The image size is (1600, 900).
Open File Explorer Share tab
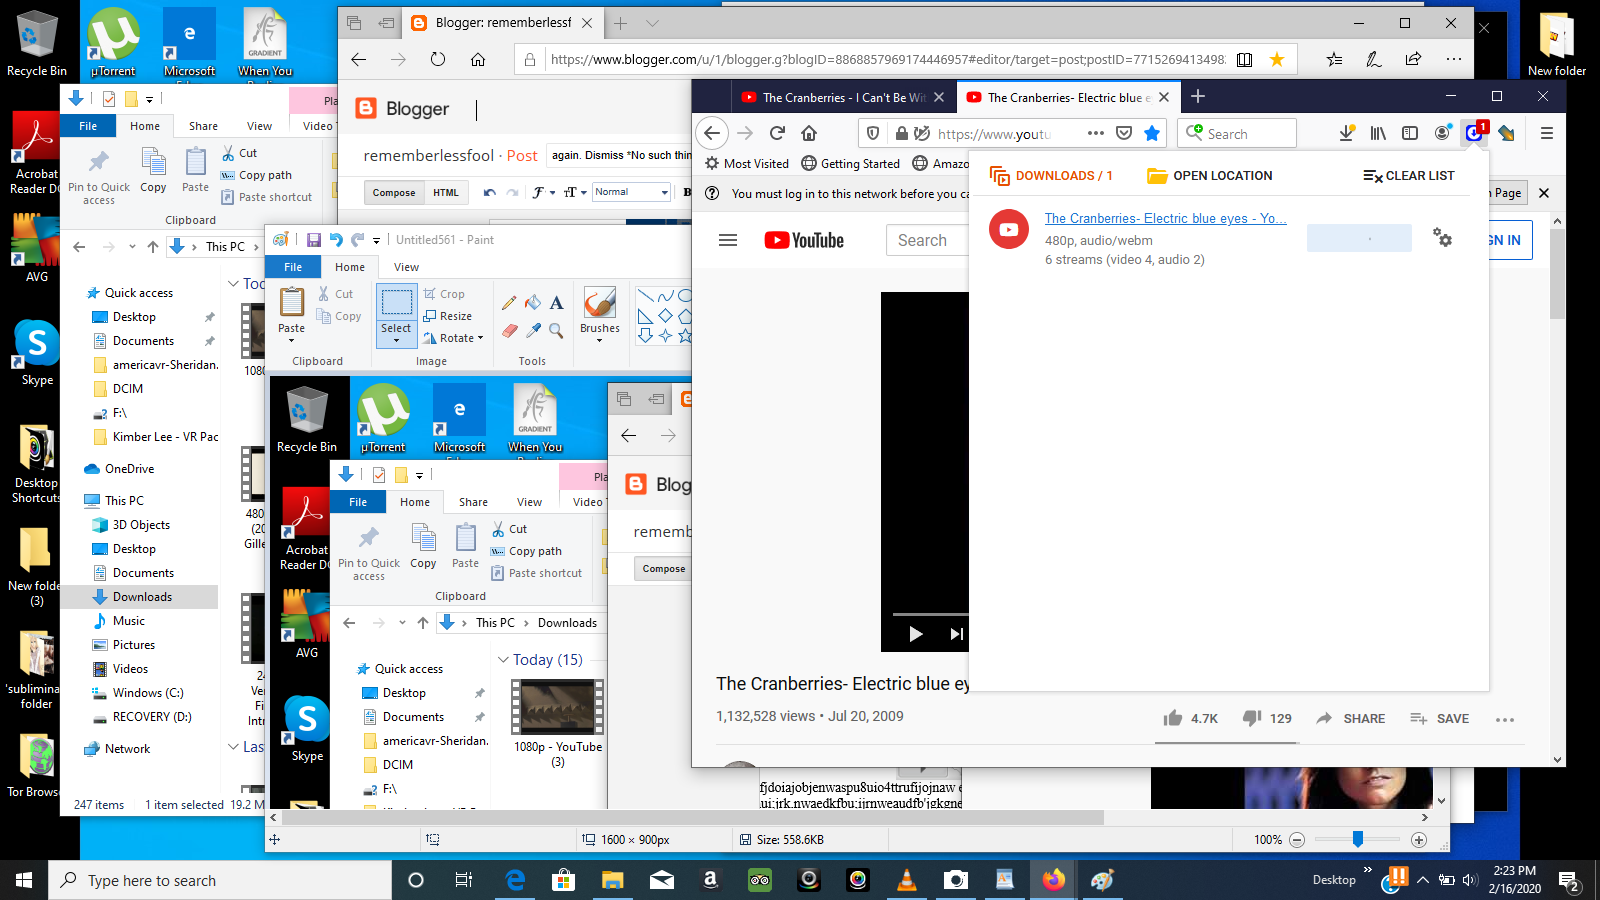[x=203, y=126]
